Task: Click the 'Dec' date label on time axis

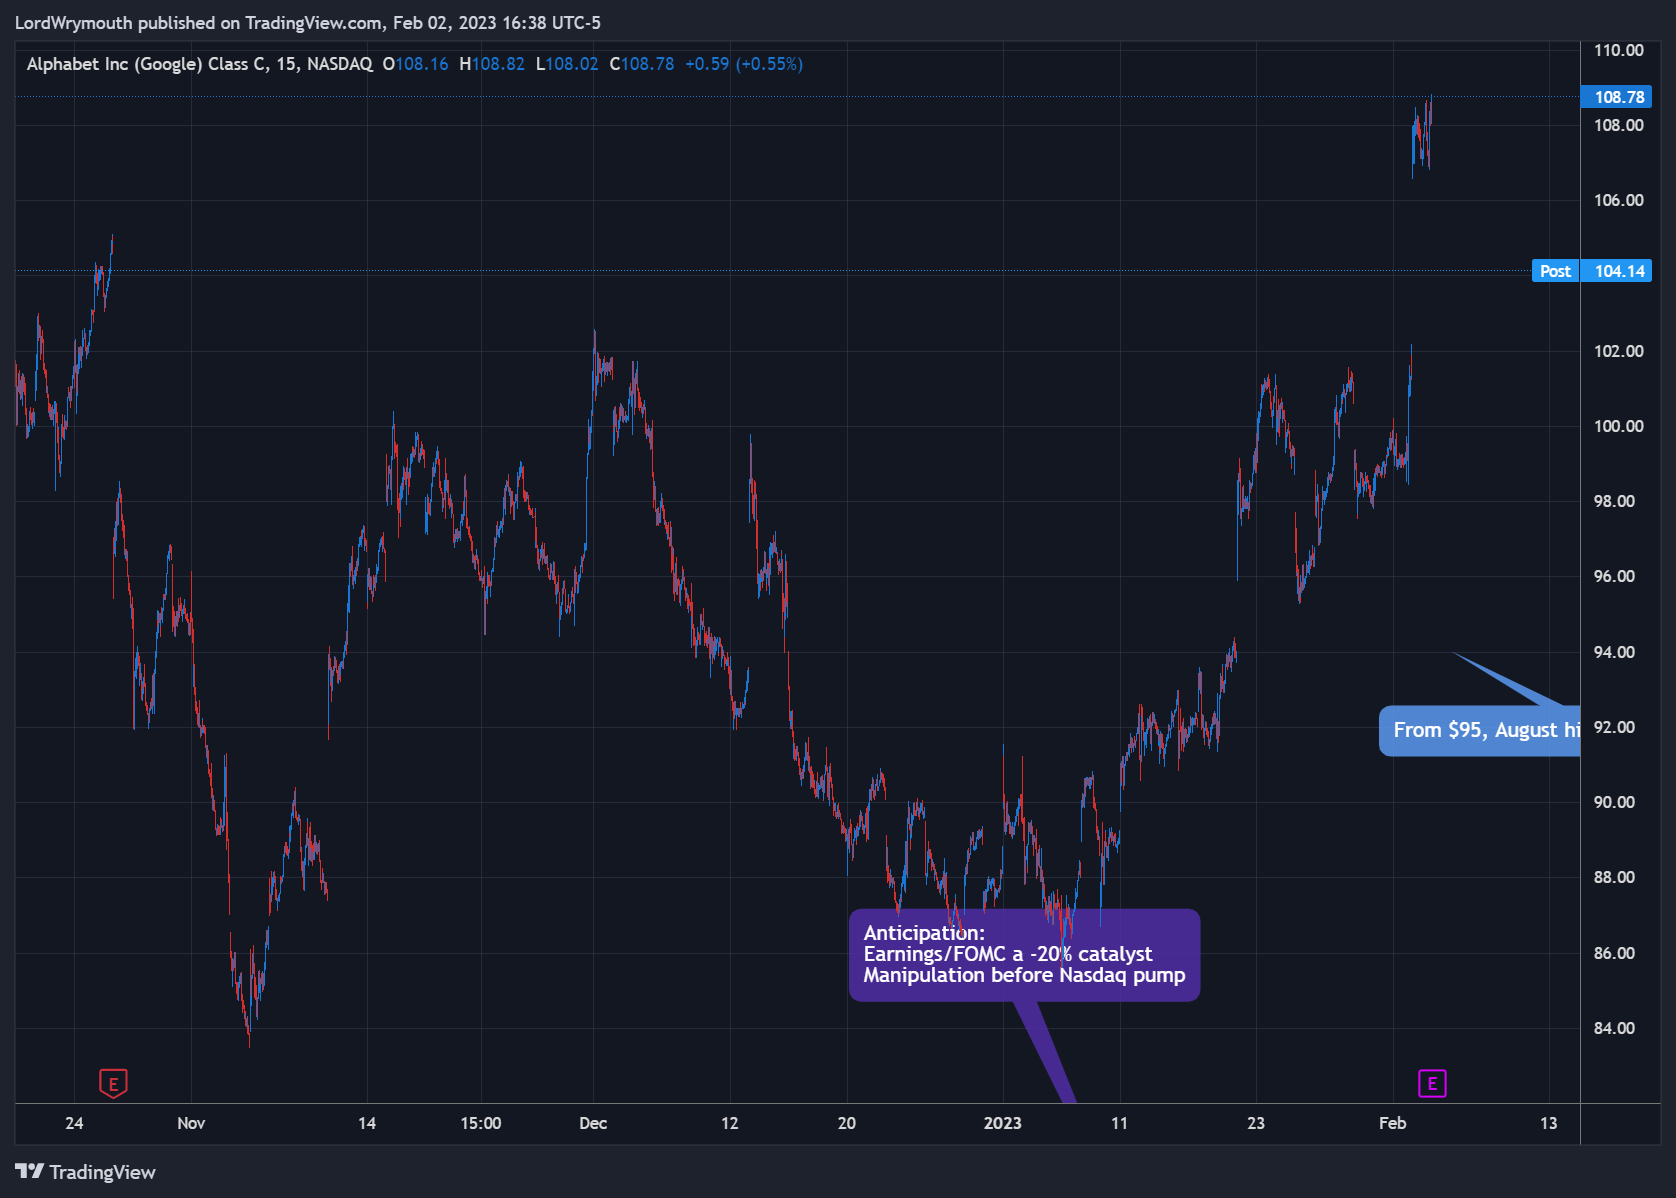Action: [593, 1123]
